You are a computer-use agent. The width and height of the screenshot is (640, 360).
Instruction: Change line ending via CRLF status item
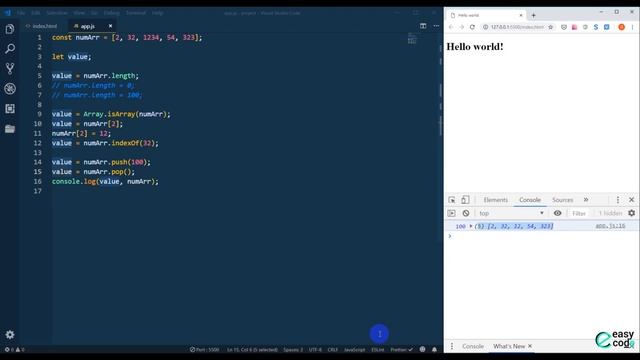pos(332,349)
